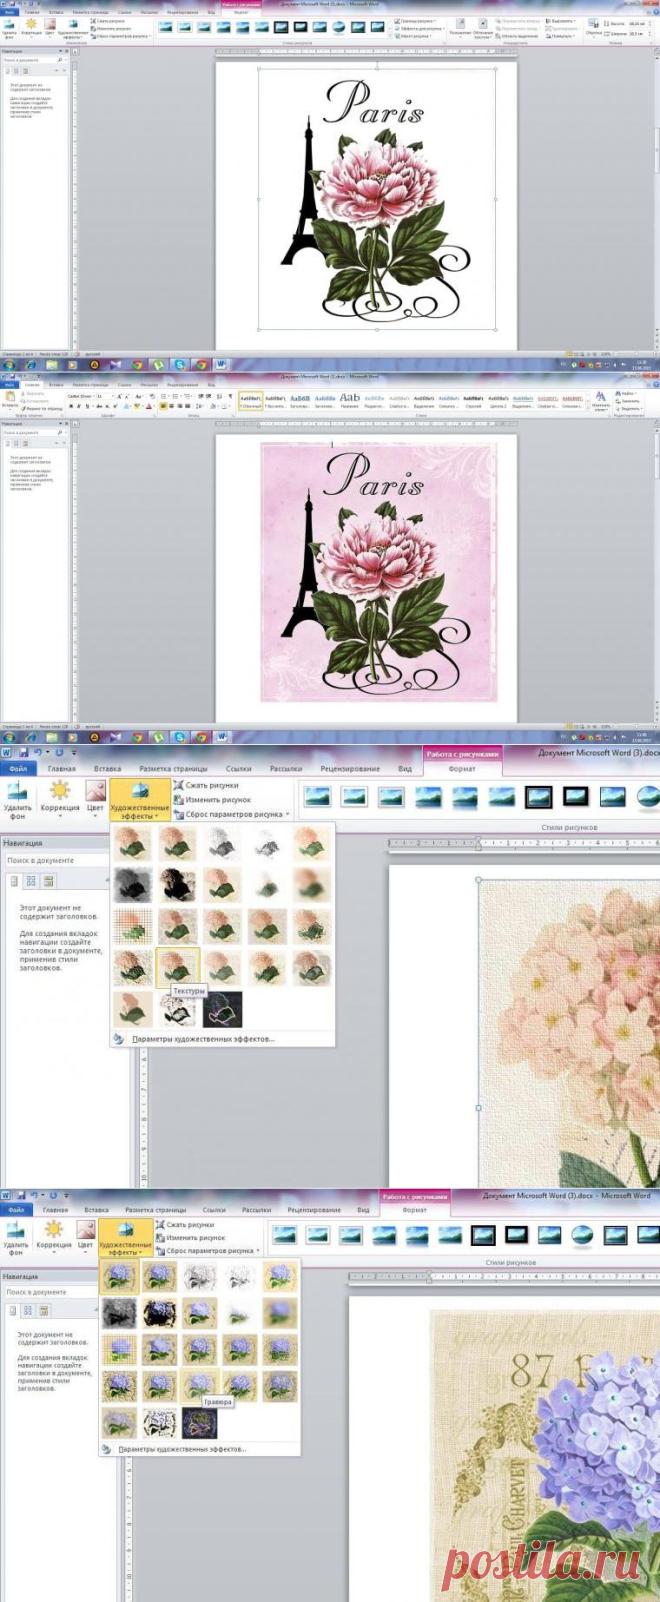Apply dark neon glowing-edges effect in blue-flower gallery
The width and height of the screenshot is (660, 1602).
(200, 1423)
